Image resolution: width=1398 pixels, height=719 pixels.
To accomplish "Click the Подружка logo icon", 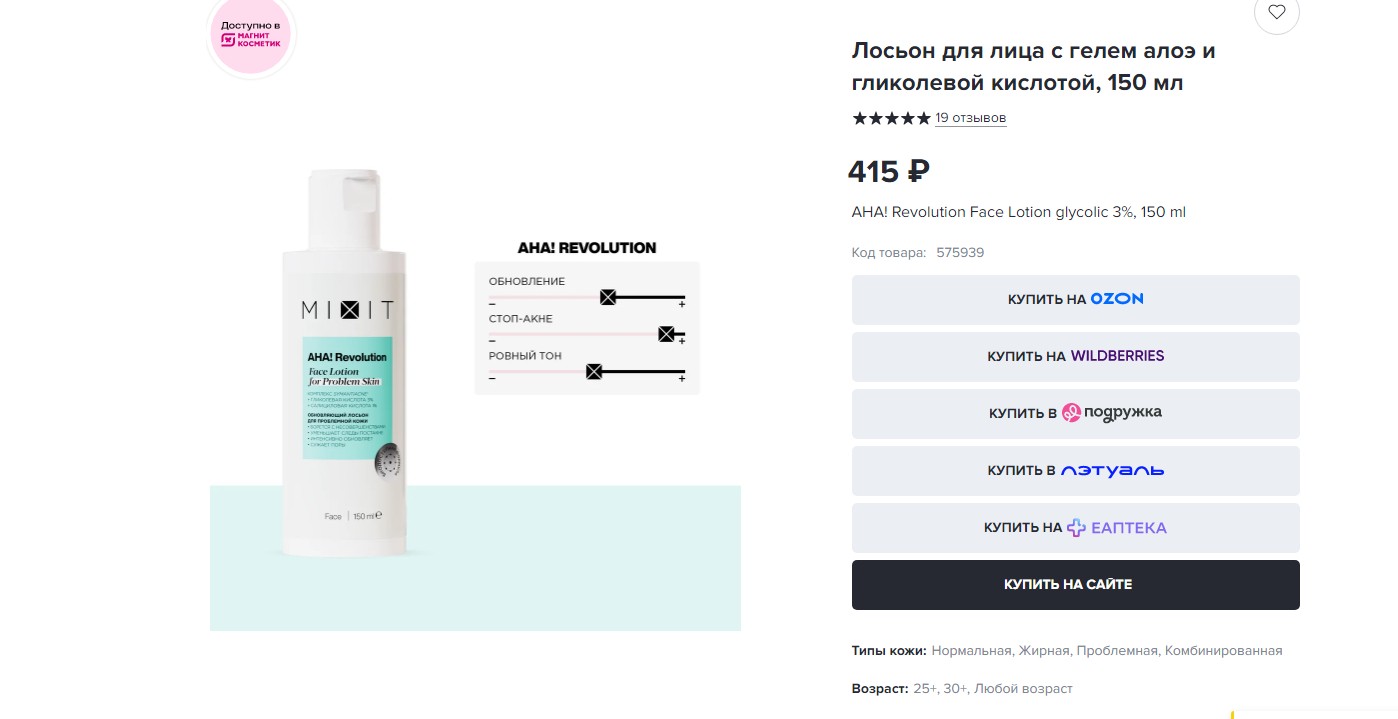I will click(x=1071, y=412).
